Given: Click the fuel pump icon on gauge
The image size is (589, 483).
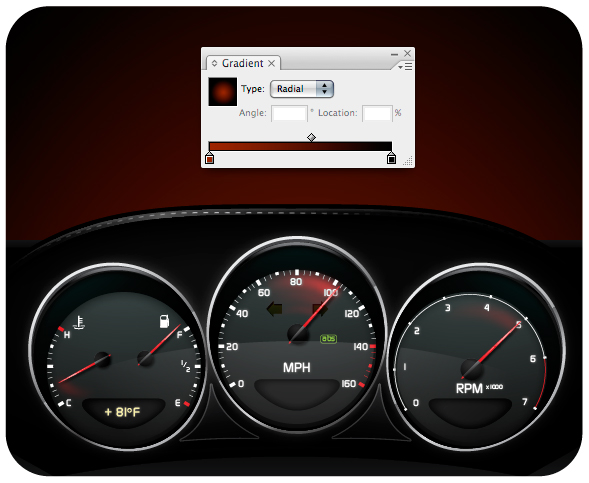Looking at the screenshot, I should click(165, 321).
